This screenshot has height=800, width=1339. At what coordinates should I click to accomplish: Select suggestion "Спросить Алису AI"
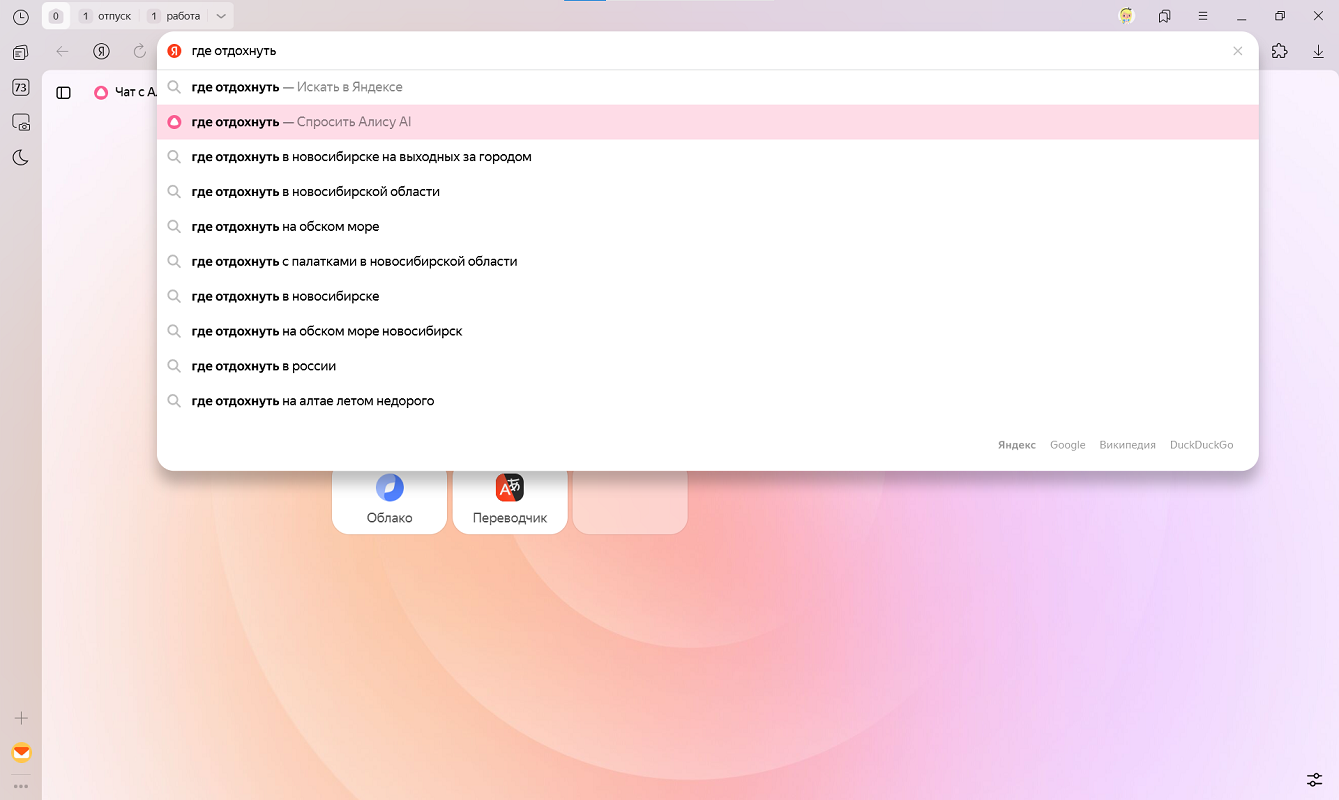click(353, 122)
